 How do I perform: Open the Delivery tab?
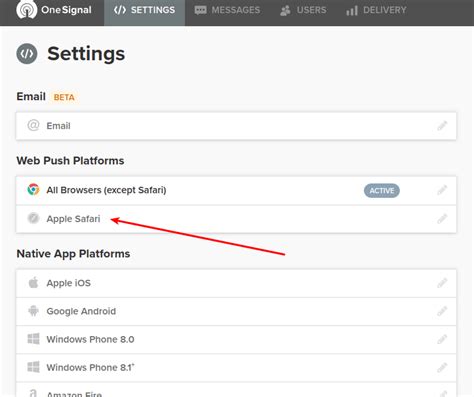click(376, 10)
